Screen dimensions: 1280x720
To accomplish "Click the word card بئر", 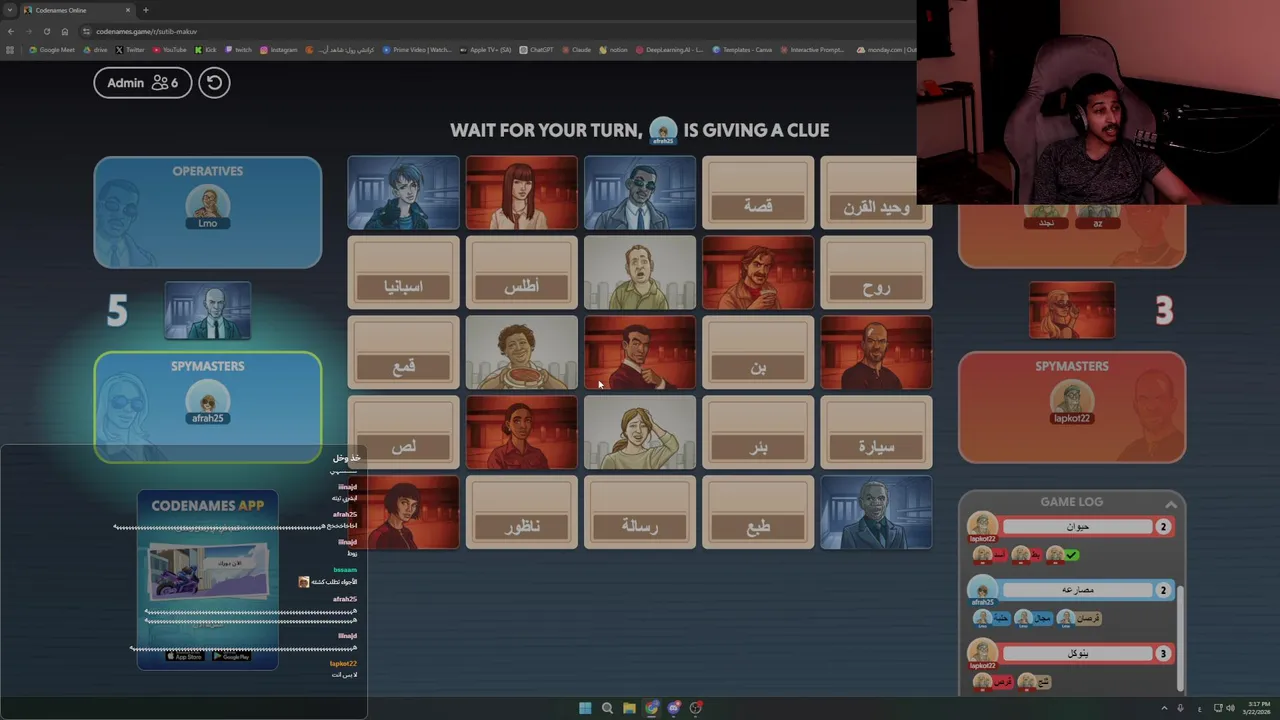I will [x=758, y=432].
